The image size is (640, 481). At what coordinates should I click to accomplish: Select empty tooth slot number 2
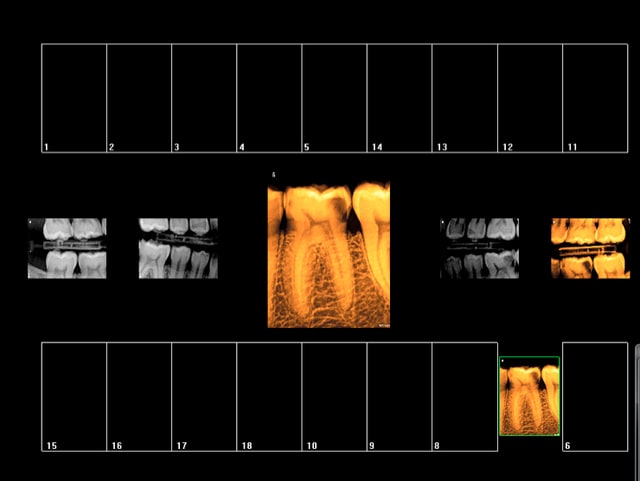pyautogui.click(x=139, y=98)
